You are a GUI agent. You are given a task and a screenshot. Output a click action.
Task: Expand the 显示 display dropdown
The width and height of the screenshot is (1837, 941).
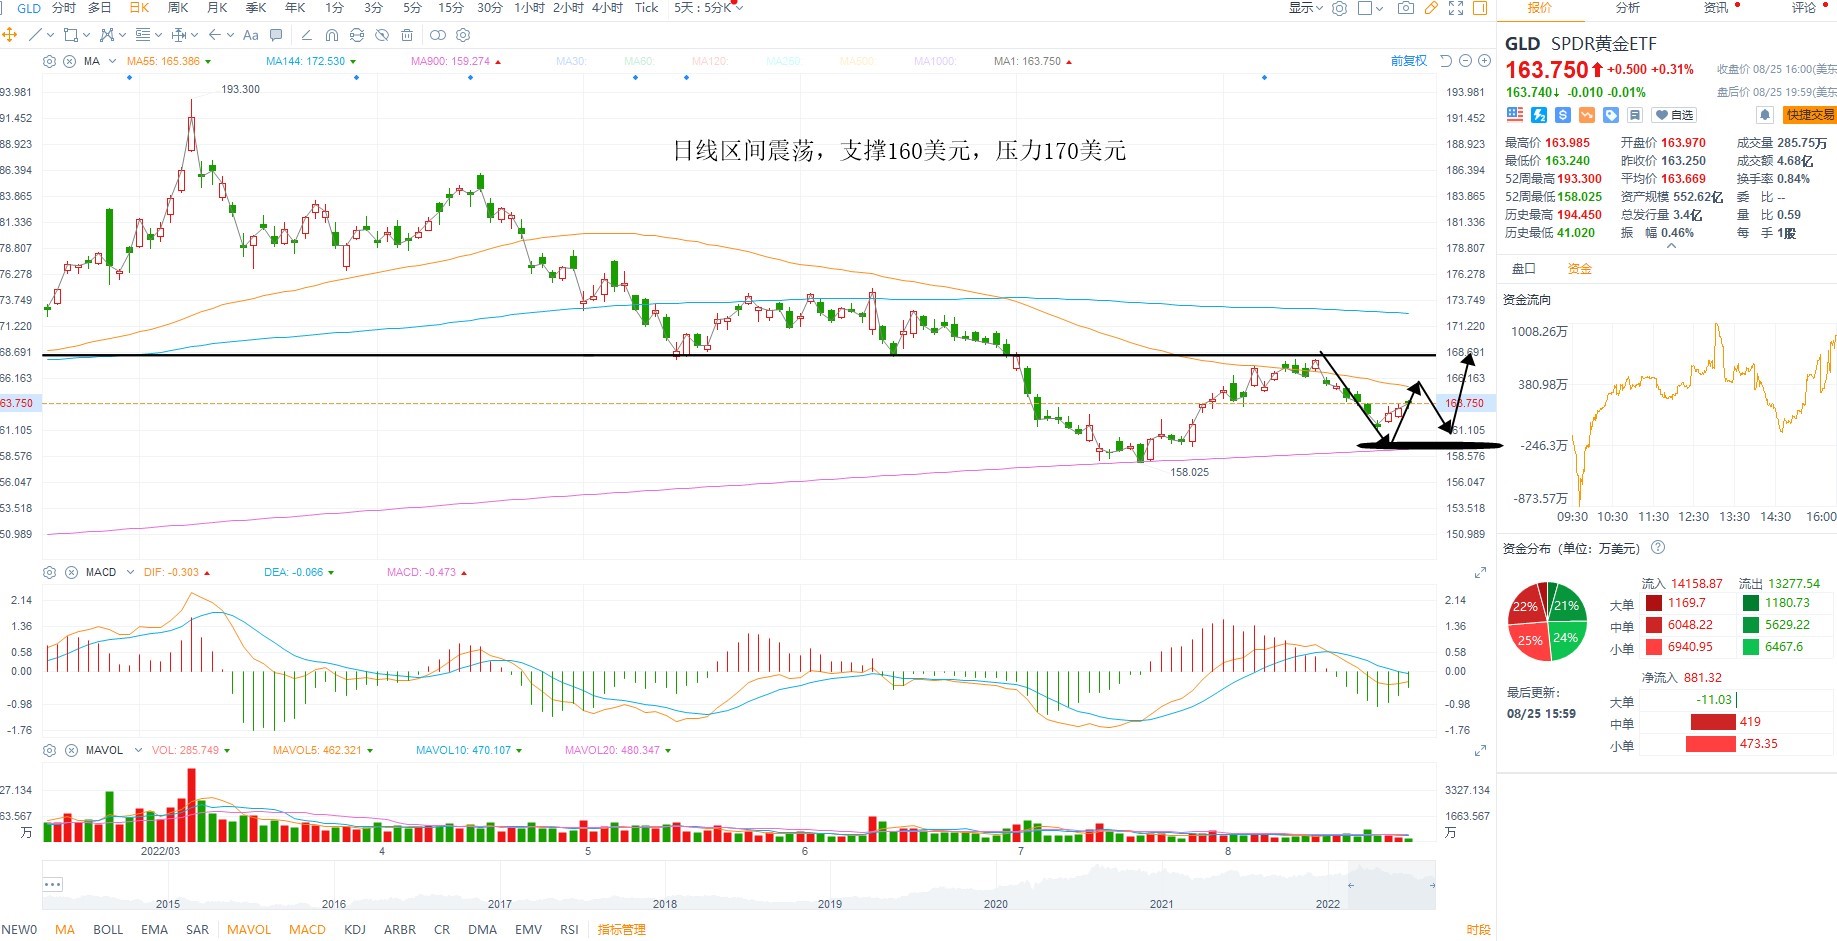coord(1306,8)
